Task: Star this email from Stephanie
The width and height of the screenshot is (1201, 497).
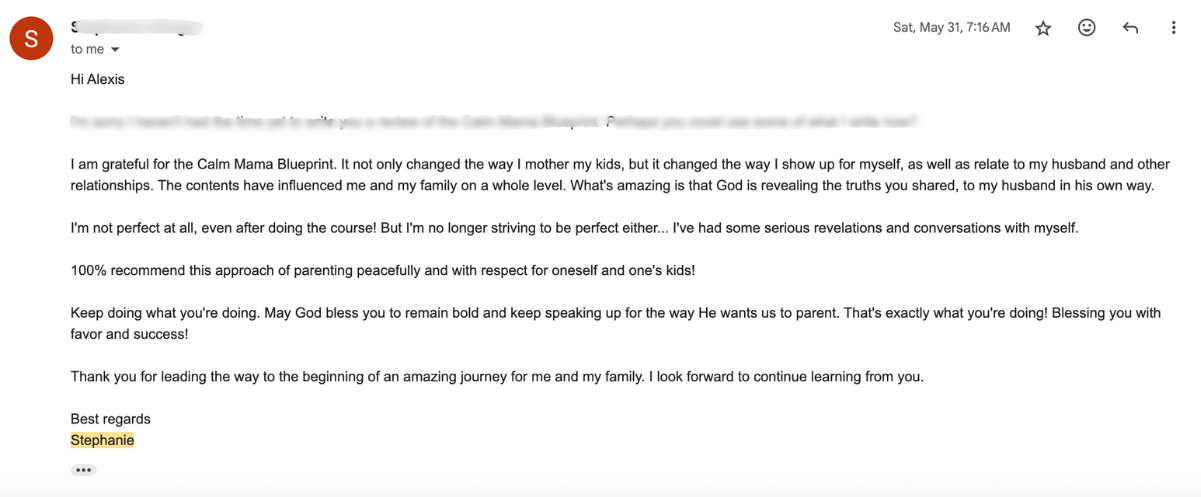Action: tap(1043, 28)
